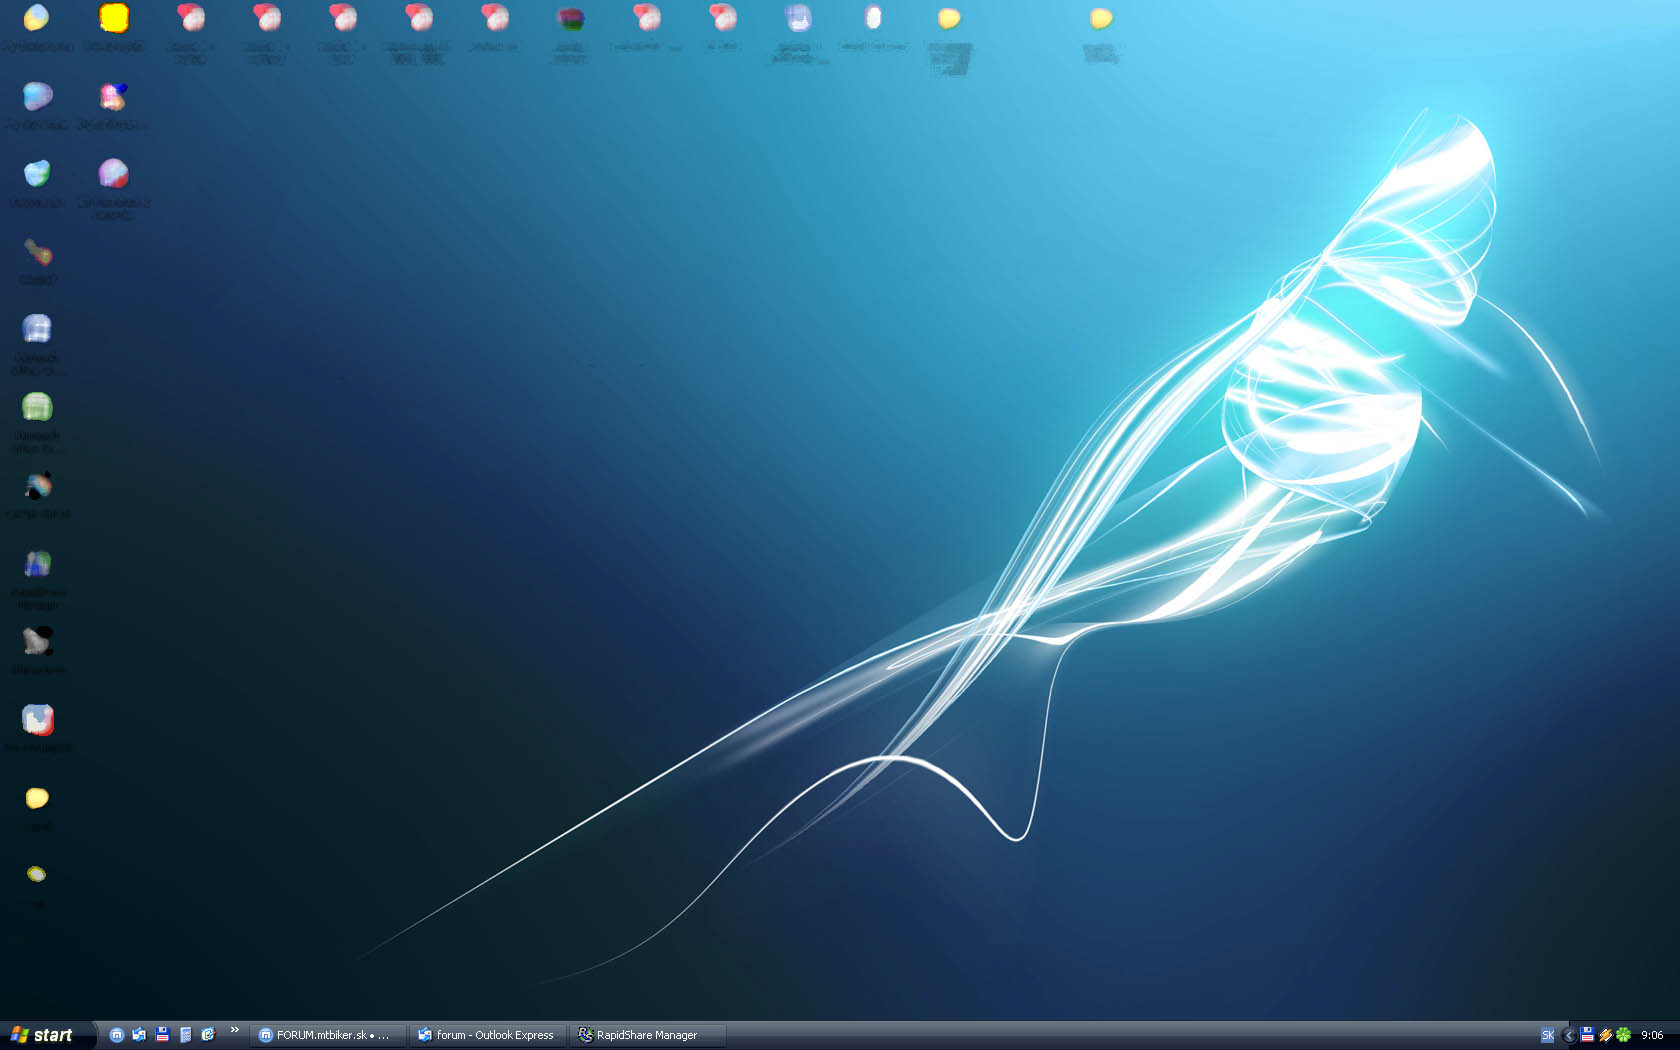Viewport: 1680px width, 1050px height.
Task: Open Outlook Express from Quick Launch
Action: 139,1035
